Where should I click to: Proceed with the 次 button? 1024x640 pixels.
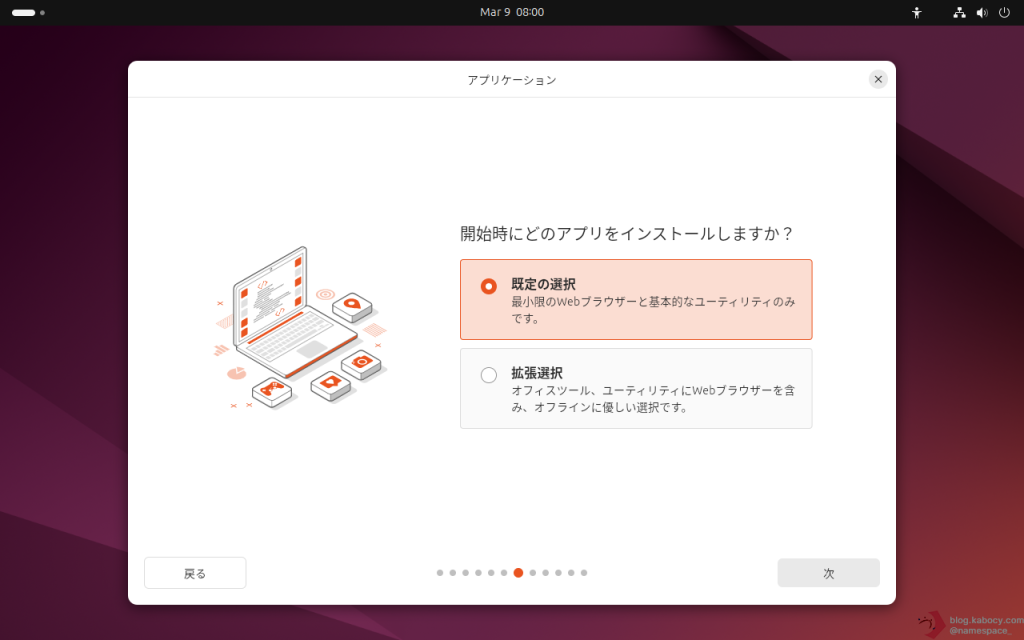coord(828,573)
